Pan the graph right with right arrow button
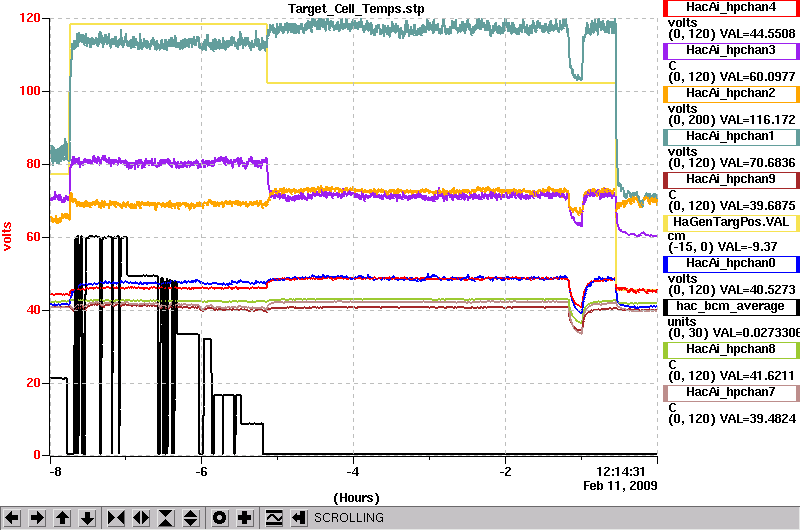The image size is (800, 530). pos(37,518)
